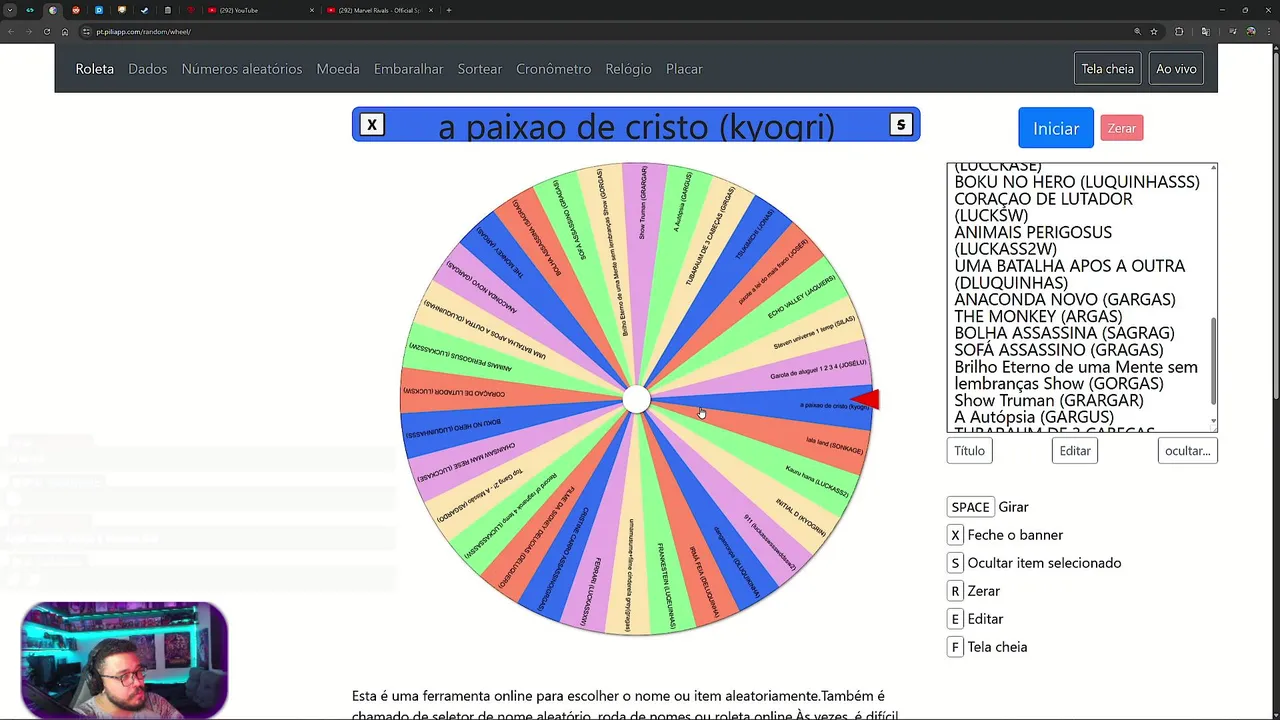Click the F Tela cheia shortcut key
This screenshot has height=720, width=1280.
(955, 647)
